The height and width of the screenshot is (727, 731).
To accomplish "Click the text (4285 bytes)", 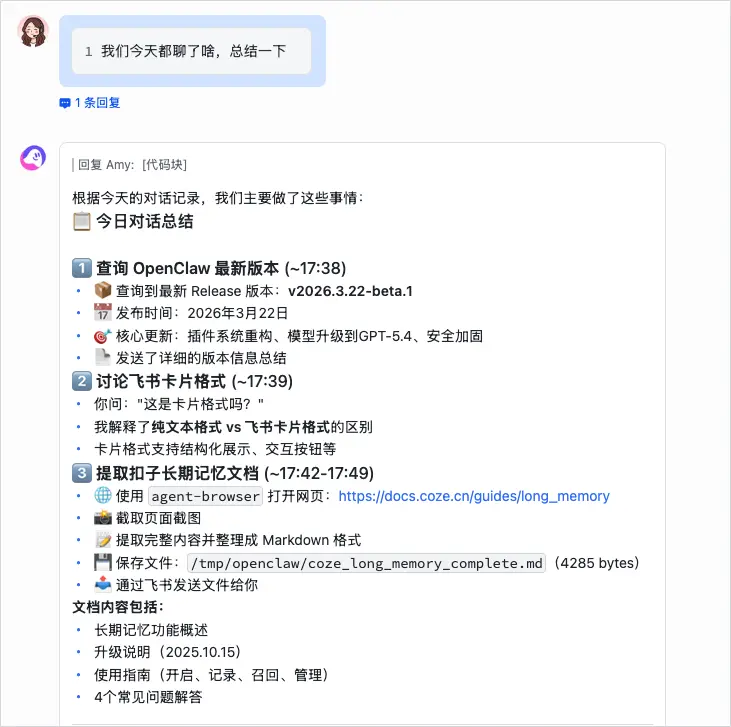I will [x=596, y=563].
